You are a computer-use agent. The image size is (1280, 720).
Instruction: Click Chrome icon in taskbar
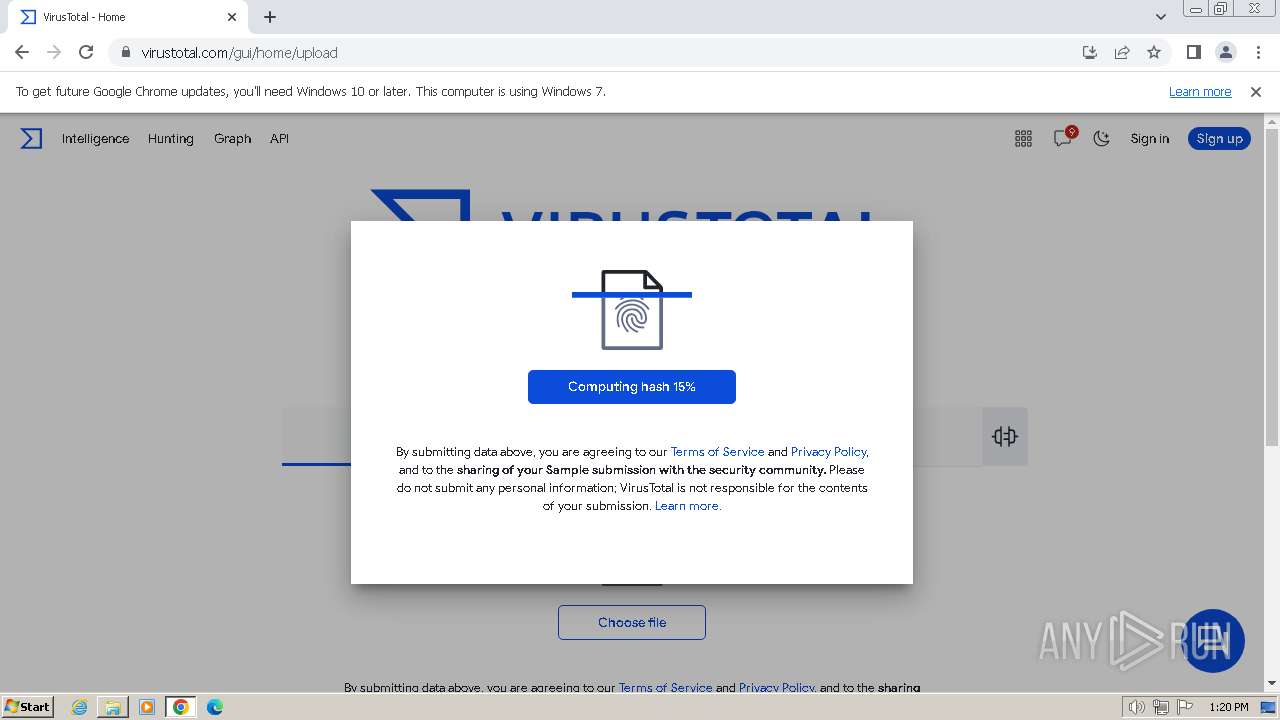coord(181,707)
